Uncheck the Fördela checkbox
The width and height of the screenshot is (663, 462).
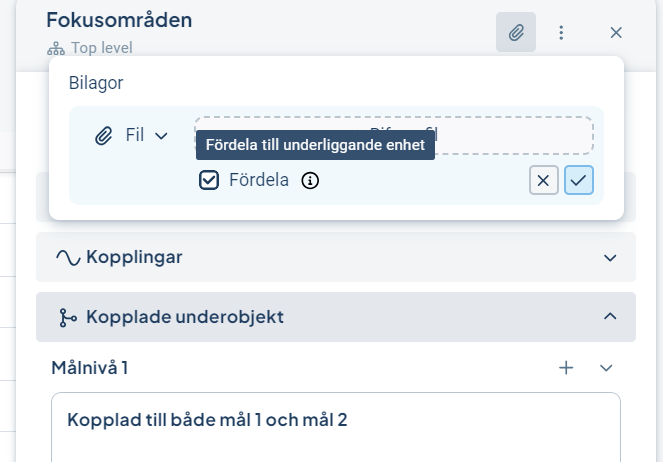[x=209, y=181]
